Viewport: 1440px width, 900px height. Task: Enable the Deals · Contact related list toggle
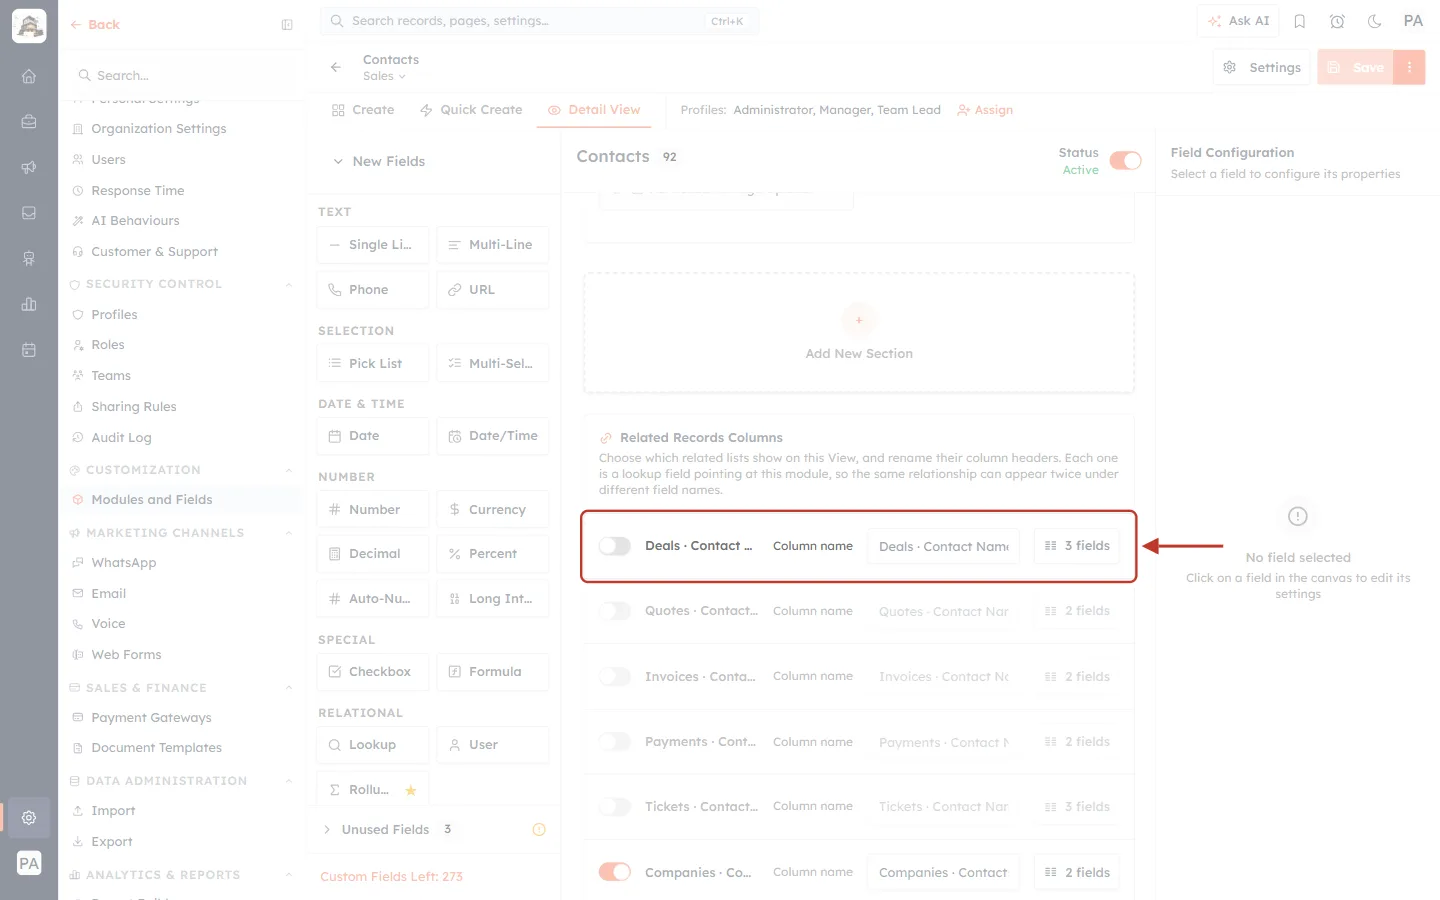615,546
